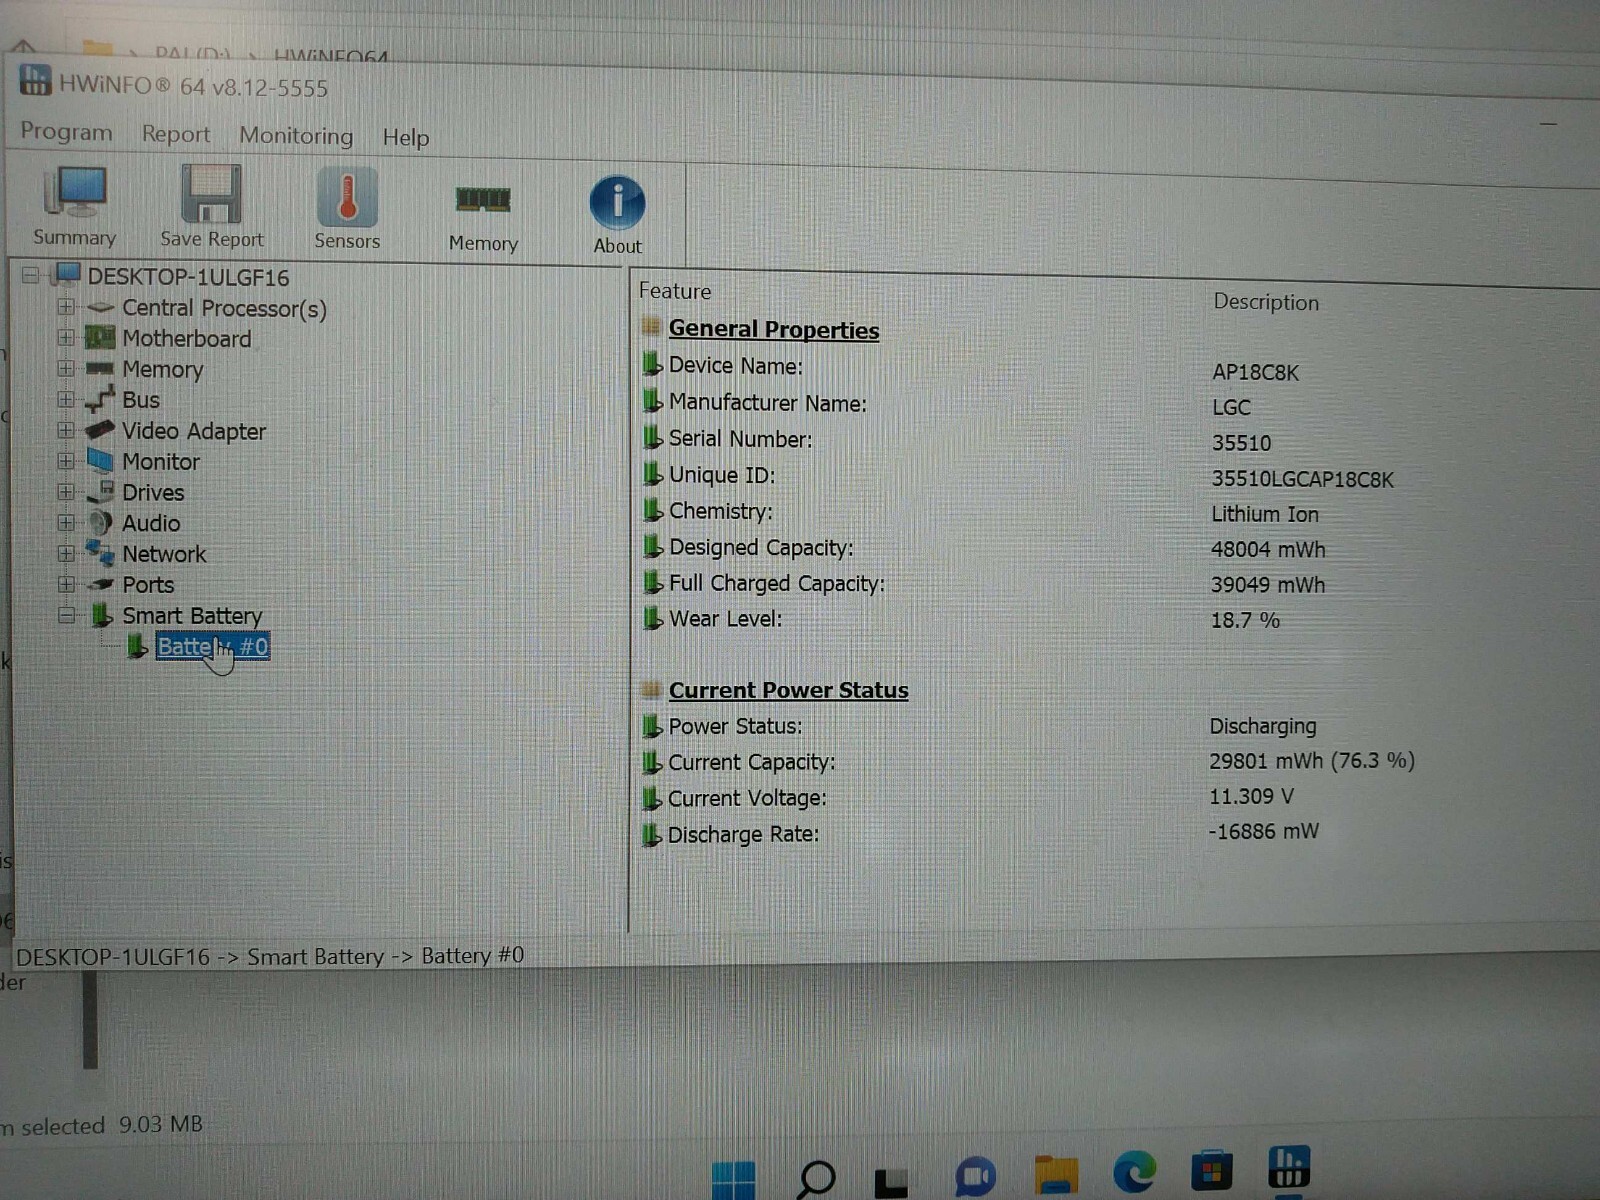Click the Current Power Status heading
The width and height of the screenshot is (1600, 1200).
pyautogui.click(x=788, y=690)
